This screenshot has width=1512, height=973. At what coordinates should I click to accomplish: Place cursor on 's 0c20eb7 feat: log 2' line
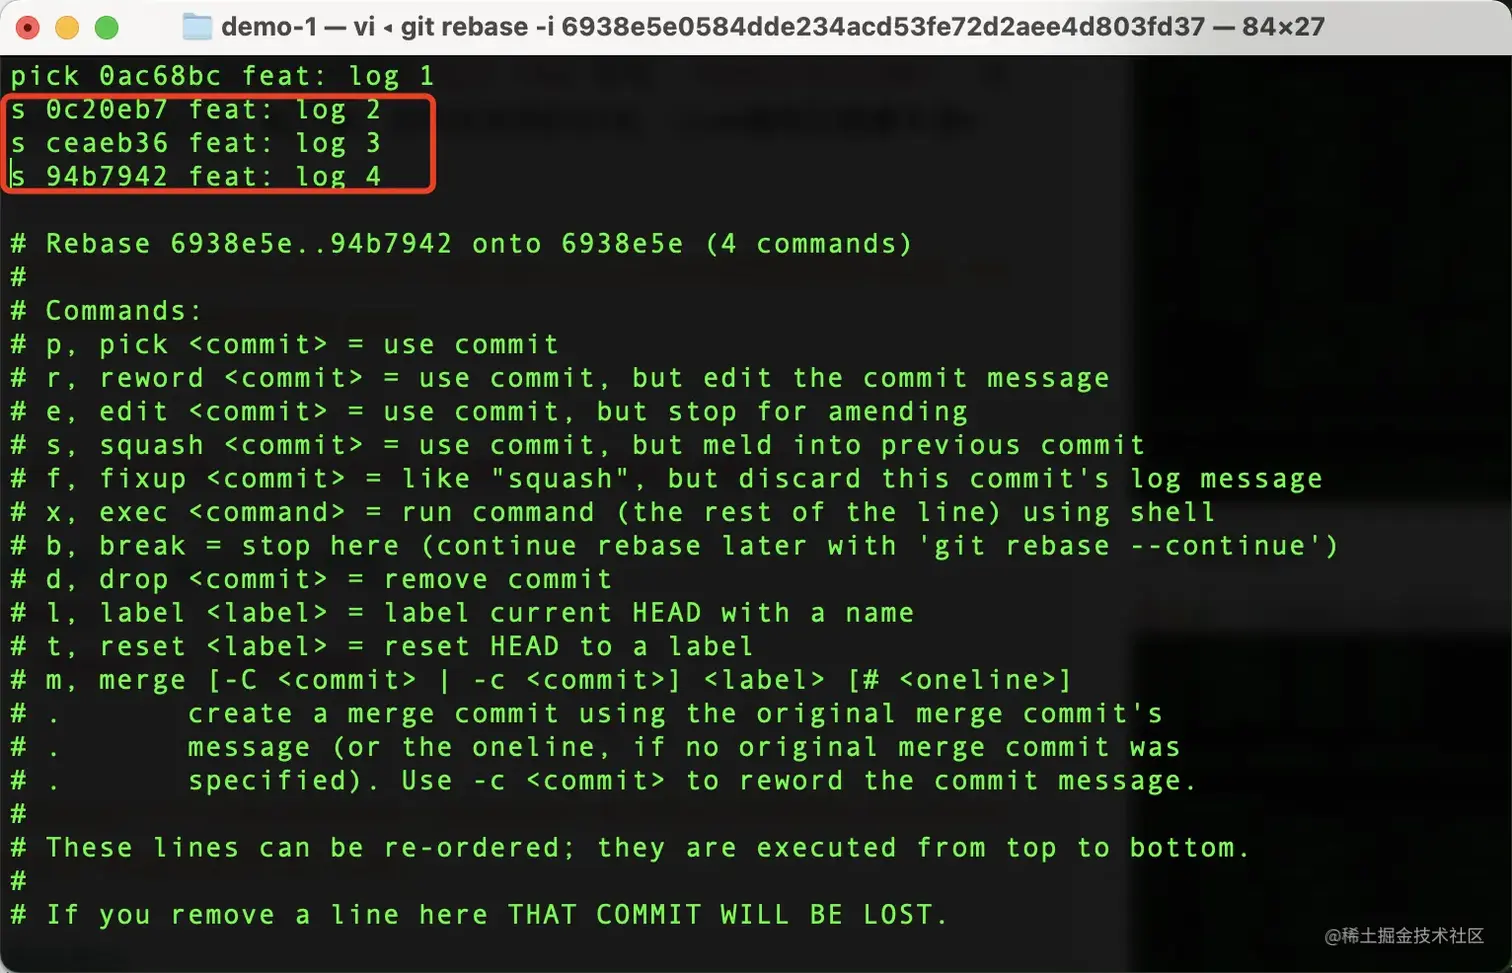click(196, 110)
